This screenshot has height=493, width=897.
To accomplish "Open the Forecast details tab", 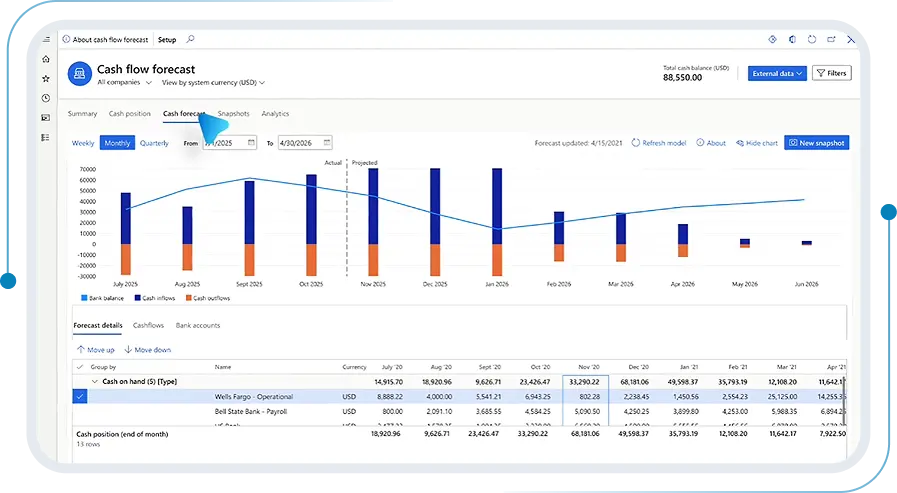I will tap(98, 325).
